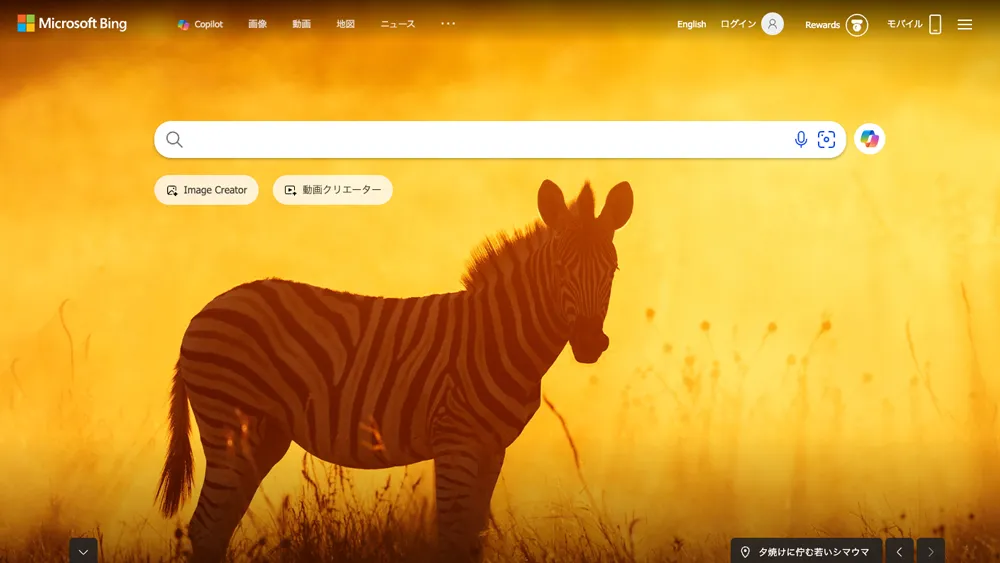Open the 地図 (Maps) tab
The image size is (1000, 563).
pos(346,24)
